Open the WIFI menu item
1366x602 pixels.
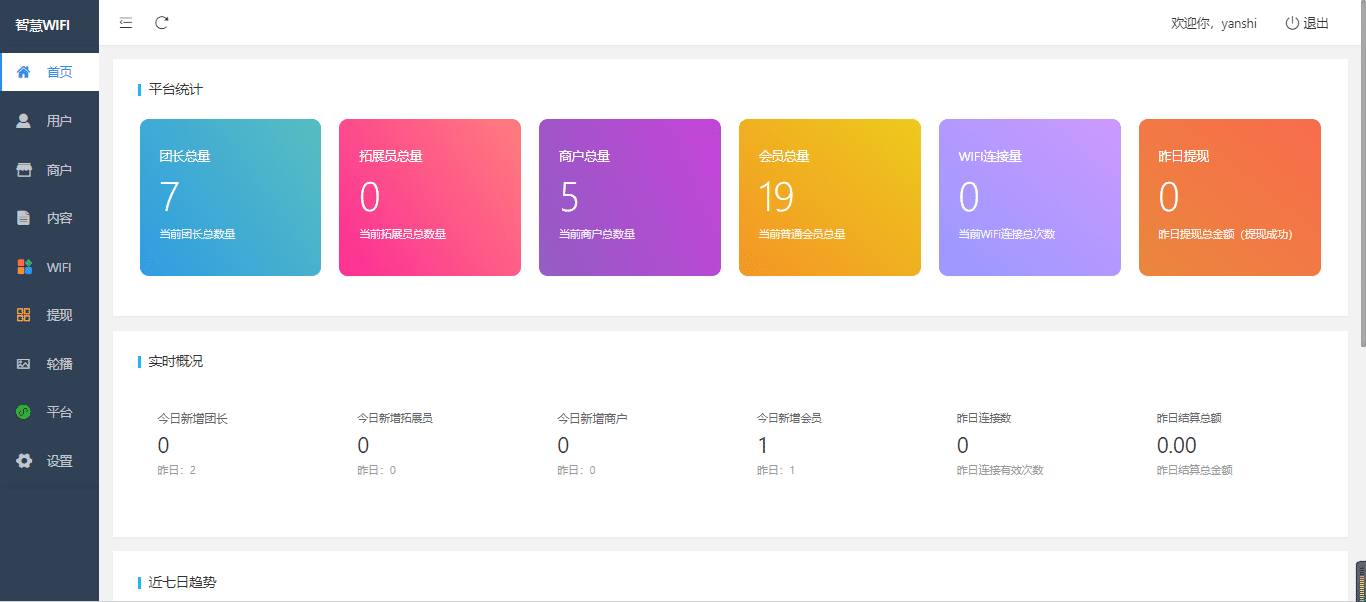[50, 267]
